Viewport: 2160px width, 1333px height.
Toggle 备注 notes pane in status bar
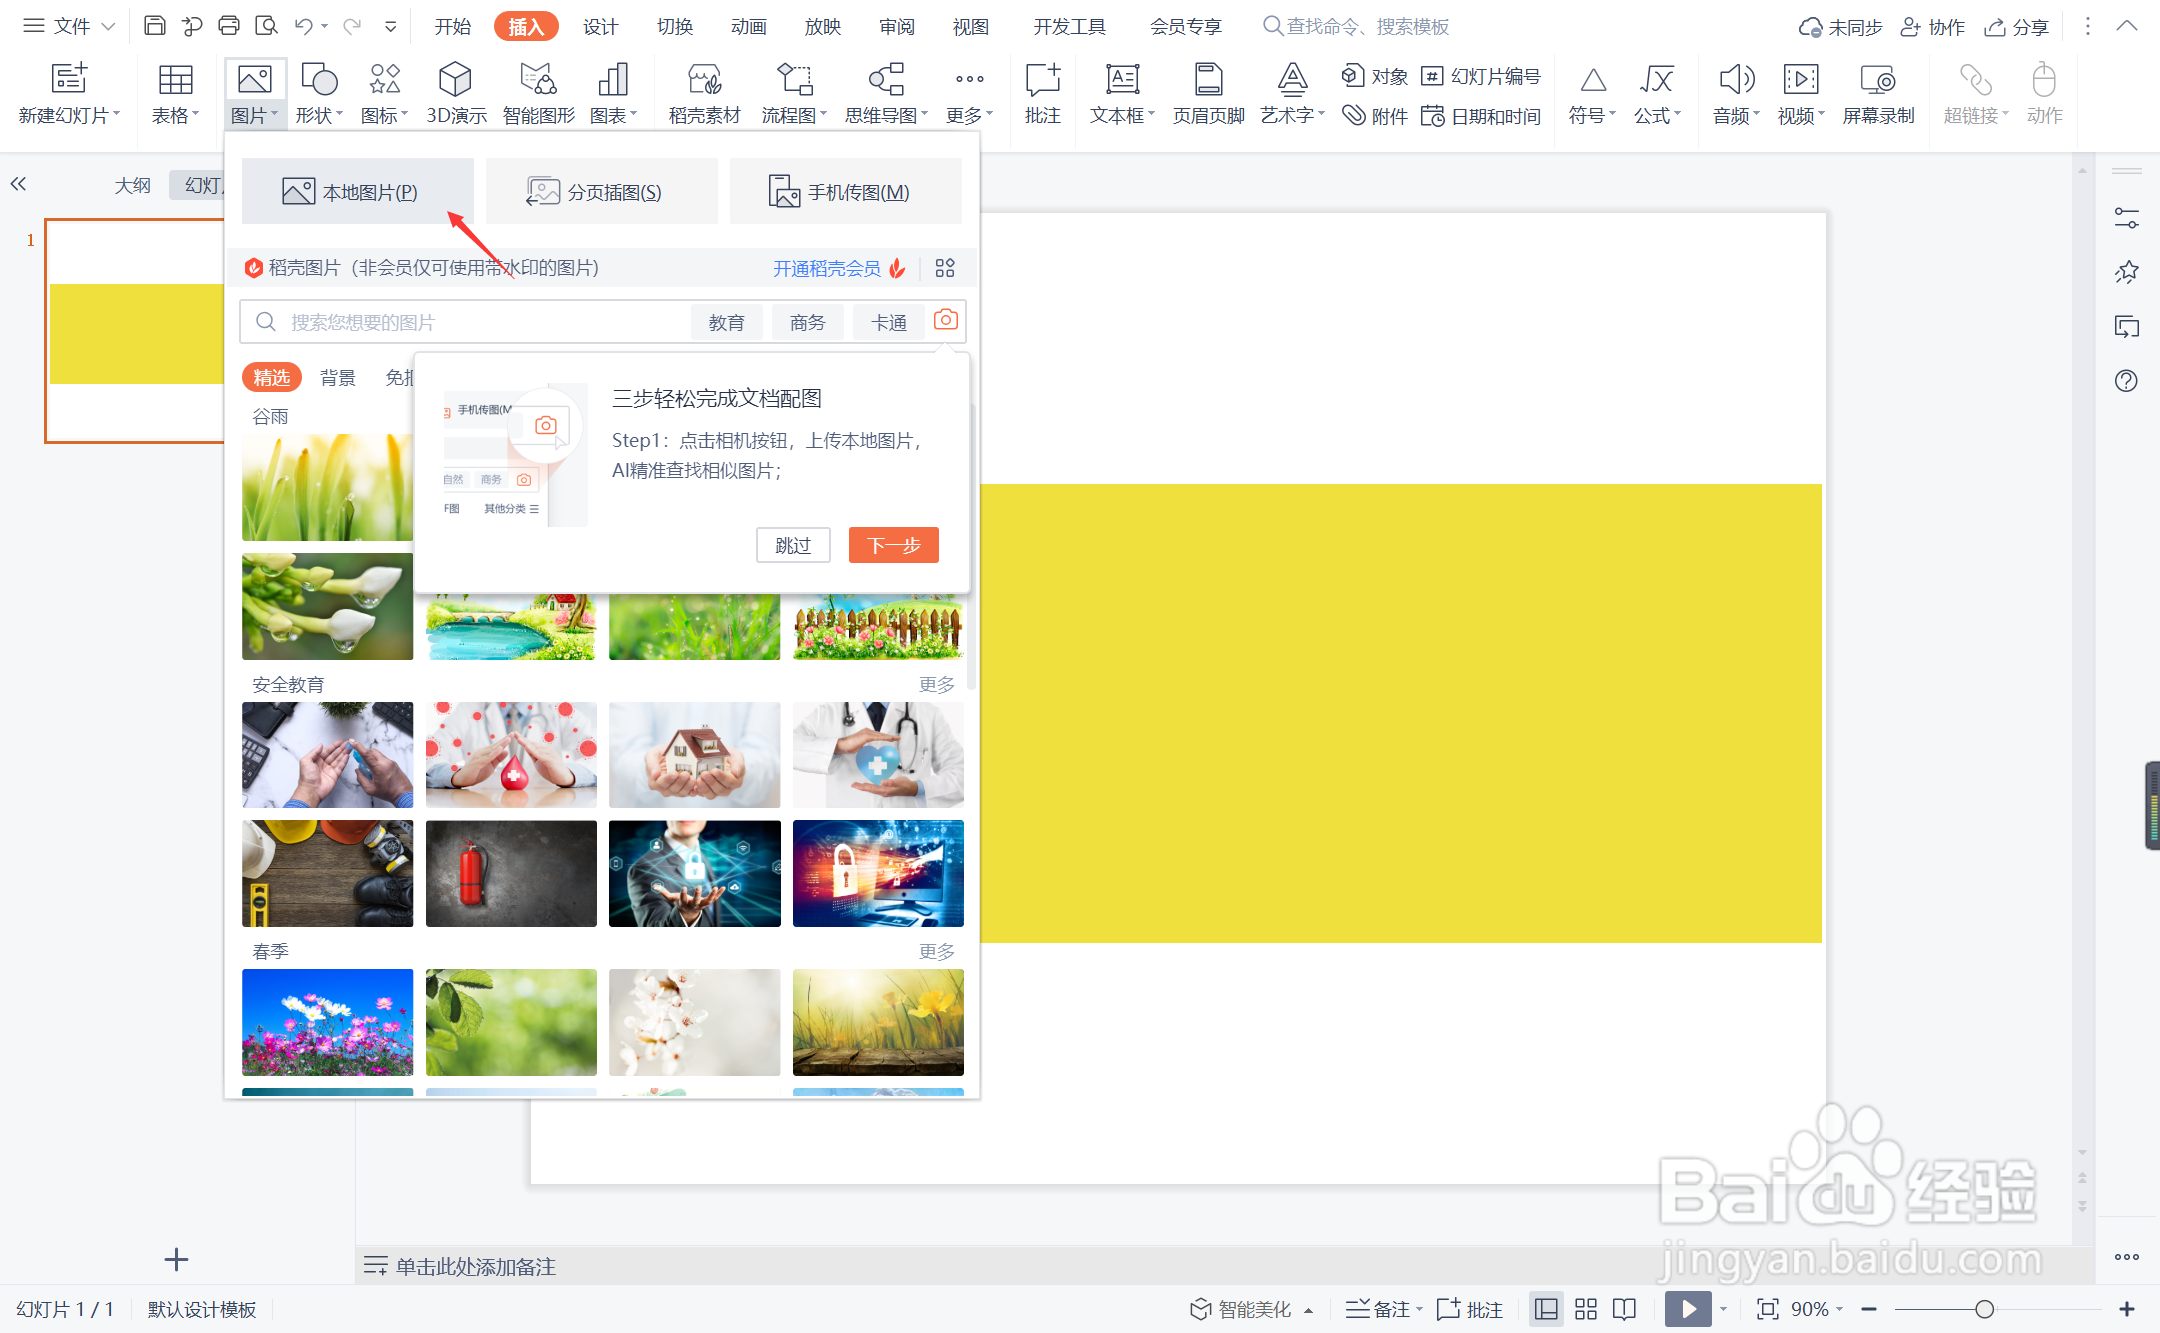(1384, 1309)
